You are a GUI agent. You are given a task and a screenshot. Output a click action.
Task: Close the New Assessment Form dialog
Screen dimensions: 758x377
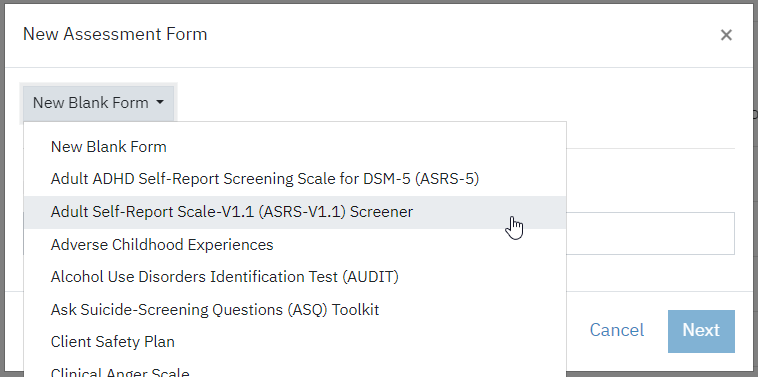[726, 35]
